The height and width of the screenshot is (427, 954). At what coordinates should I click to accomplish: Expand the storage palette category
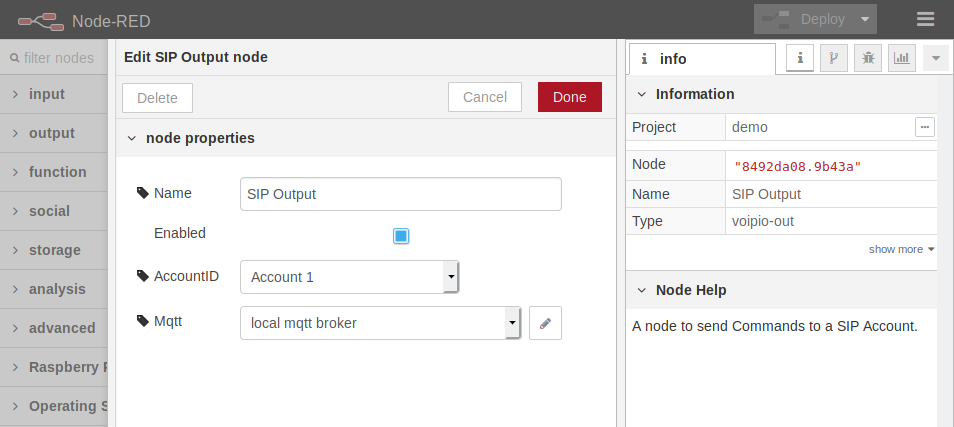[x=54, y=250]
